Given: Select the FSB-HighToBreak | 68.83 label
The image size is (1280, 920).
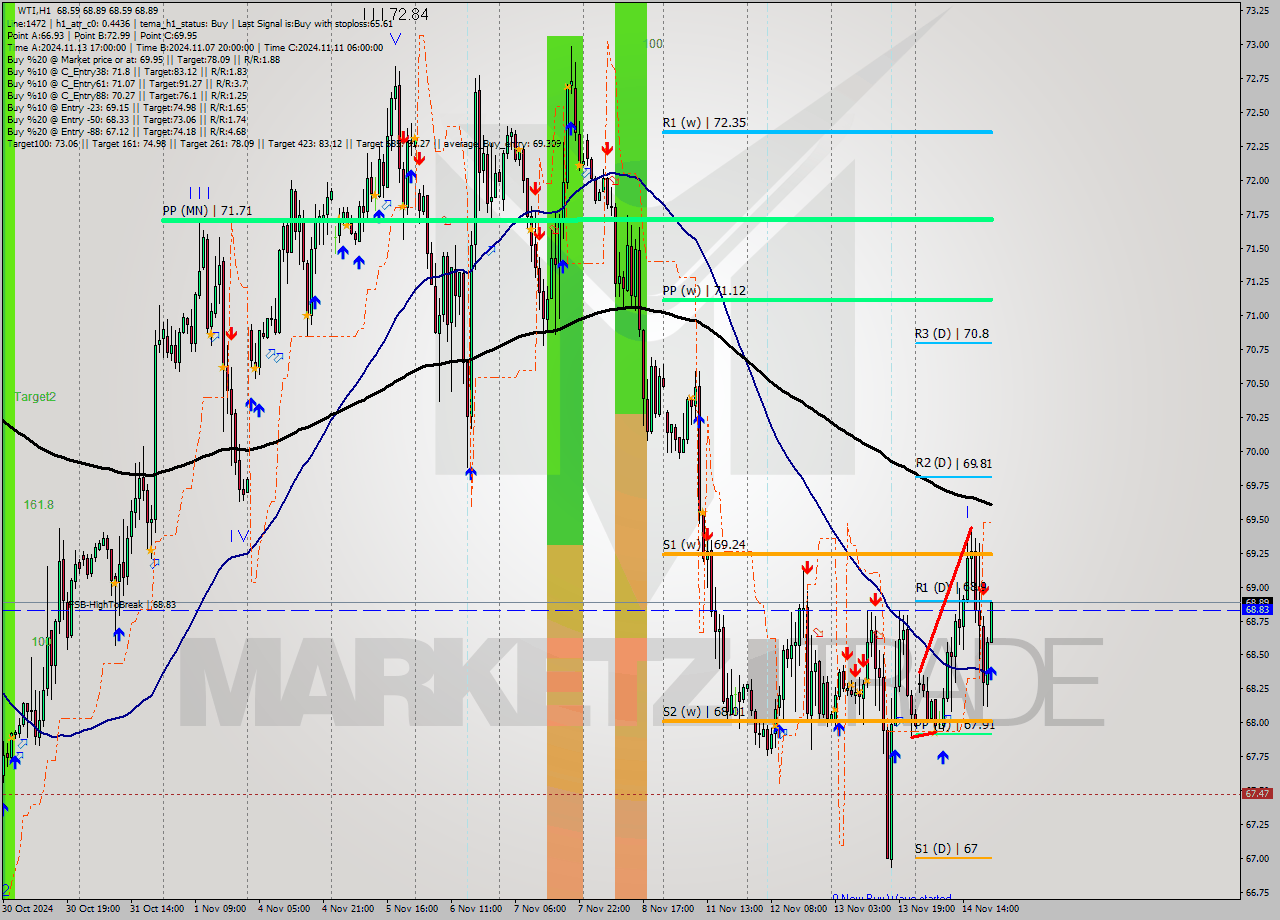Looking at the screenshot, I should (x=121, y=605).
